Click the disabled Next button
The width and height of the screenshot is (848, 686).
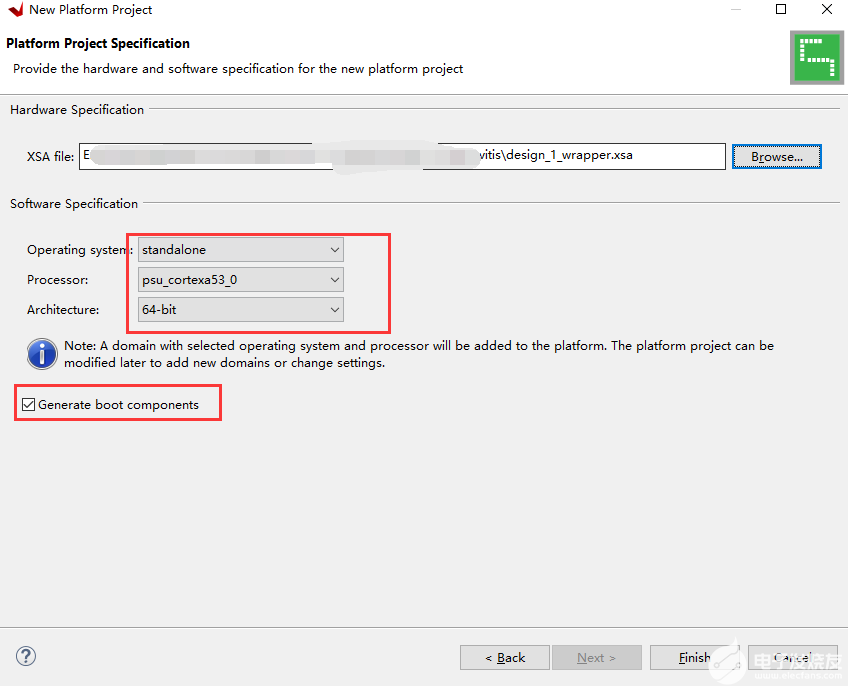[596, 657]
